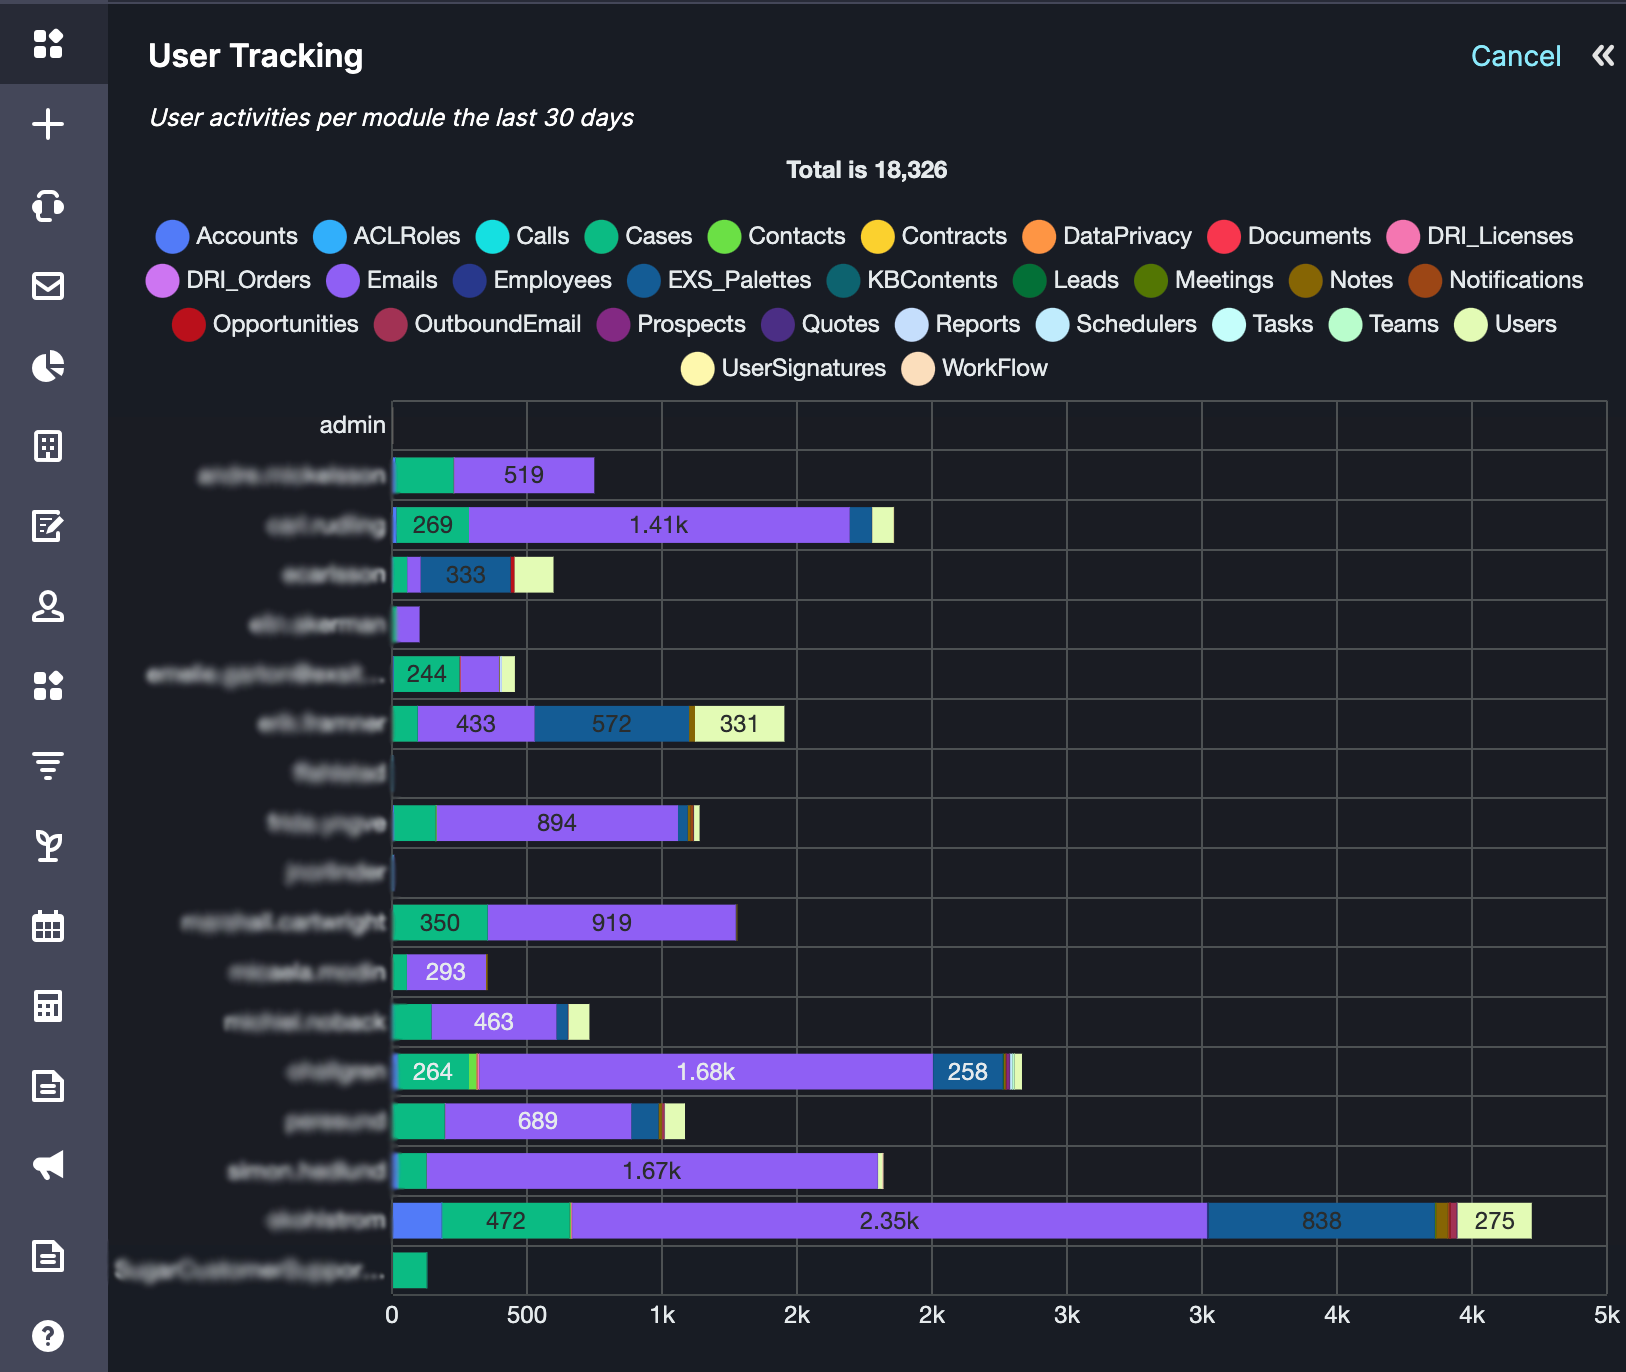Image resolution: width=1626 pixels, height=1372 pixels.
Task: Select the 2.35k Emails bar segment
Action: [889, 1221]
